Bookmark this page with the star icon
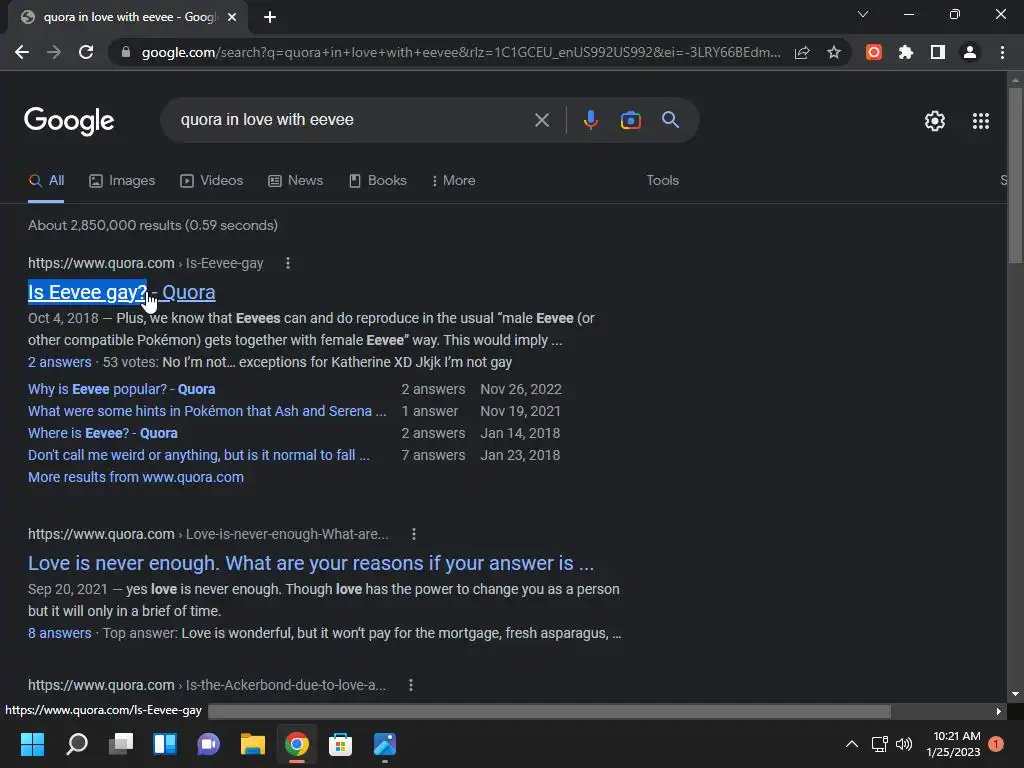 click(833, 52)
